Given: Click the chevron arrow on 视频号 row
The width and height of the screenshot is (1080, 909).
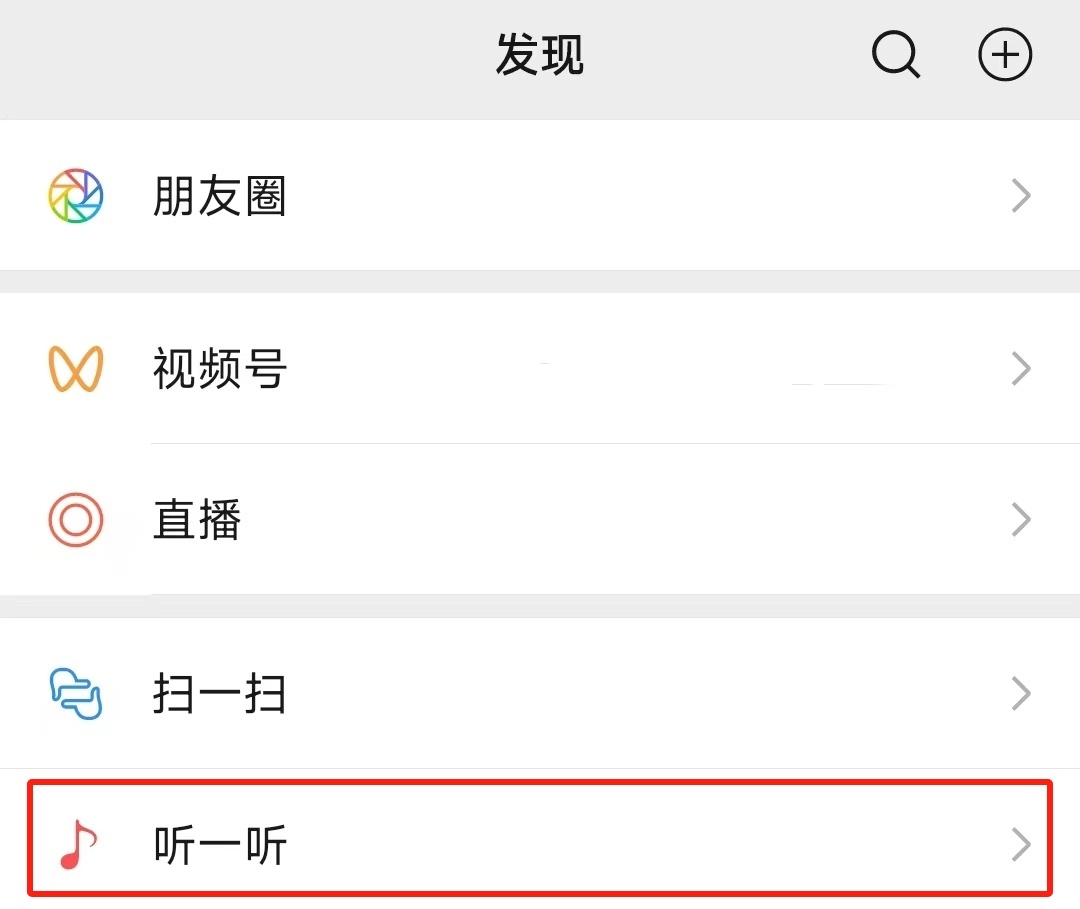Looking at the screenshot, I should tap(1020, 369).
